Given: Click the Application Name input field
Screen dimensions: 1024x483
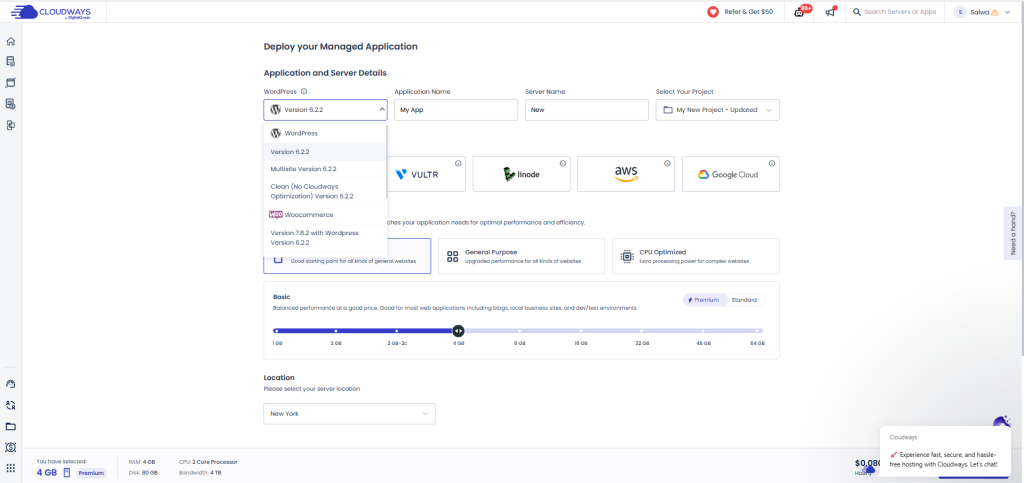Looking at the screenshot, I should point(456,110).
